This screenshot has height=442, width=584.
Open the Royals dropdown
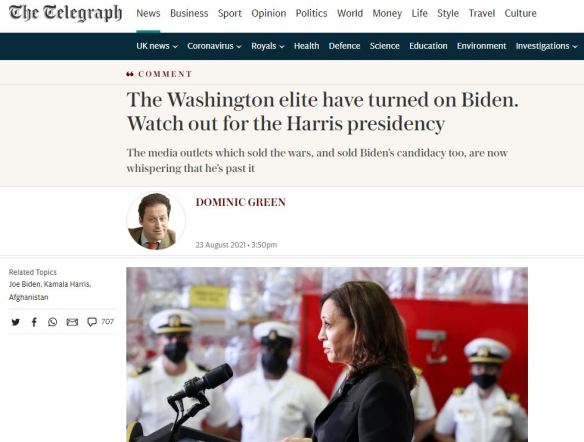coord(267,46)
